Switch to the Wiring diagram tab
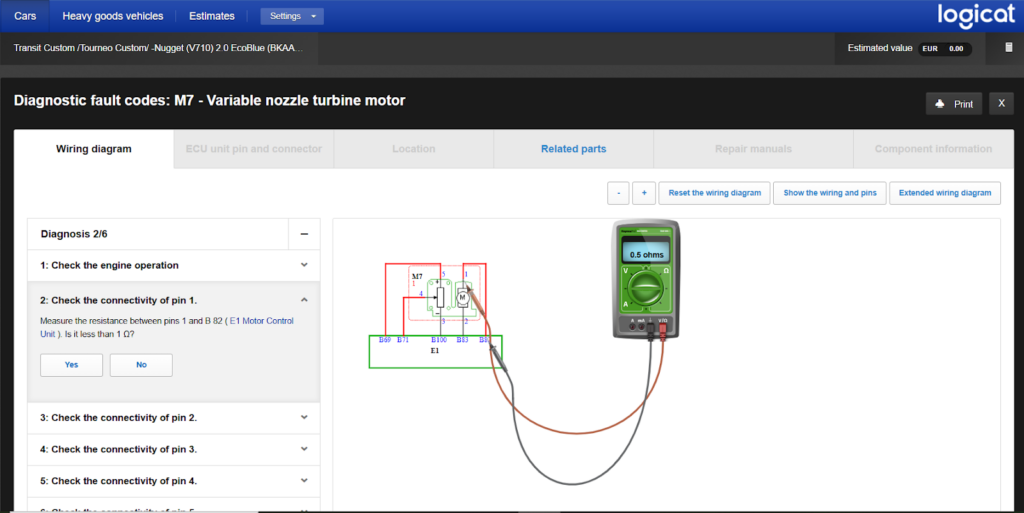 point(94,149)
